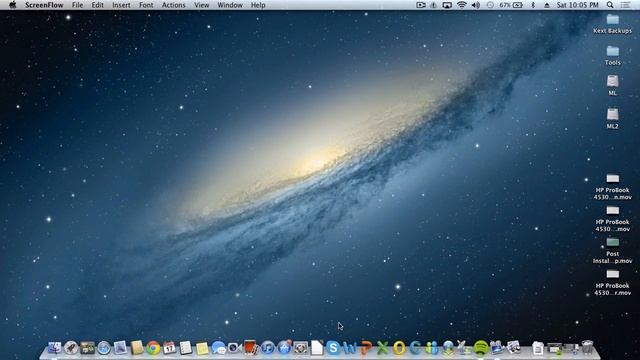
Task: Open Spotlight search magnifier
Action: (x=610, y=5)
